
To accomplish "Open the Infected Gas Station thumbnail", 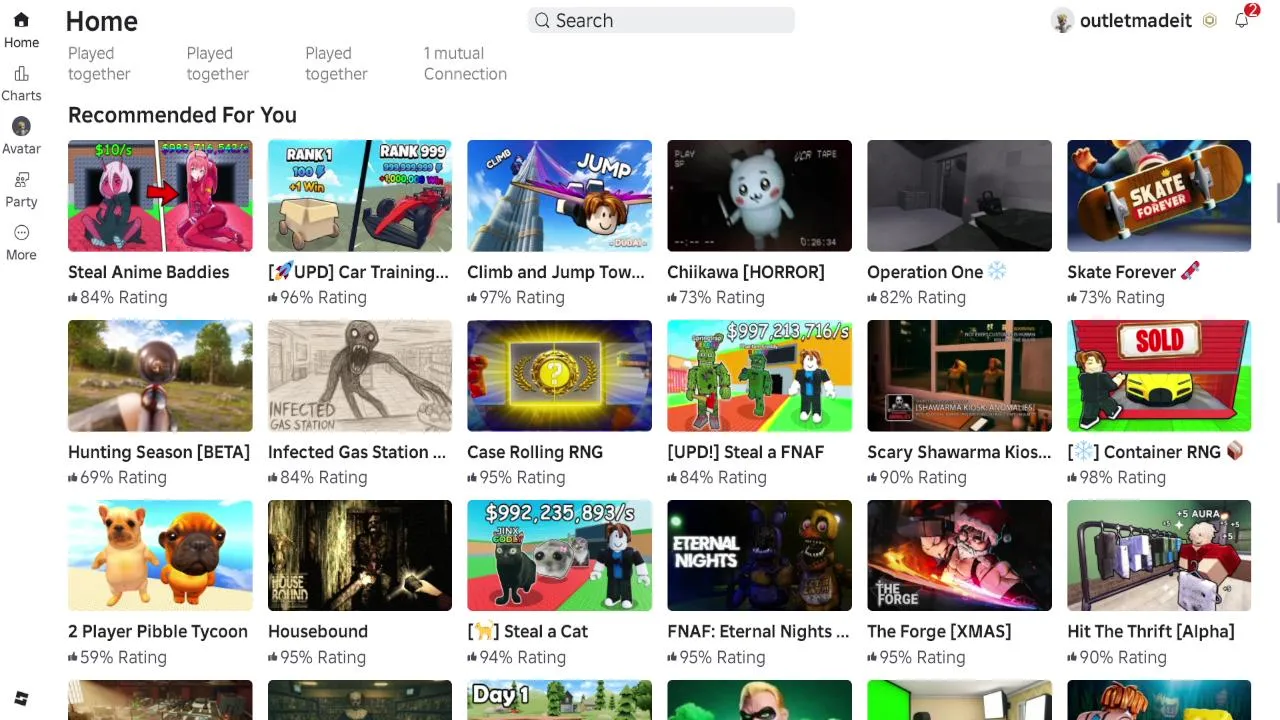I will pyautogui.click(x=360, y=376).
